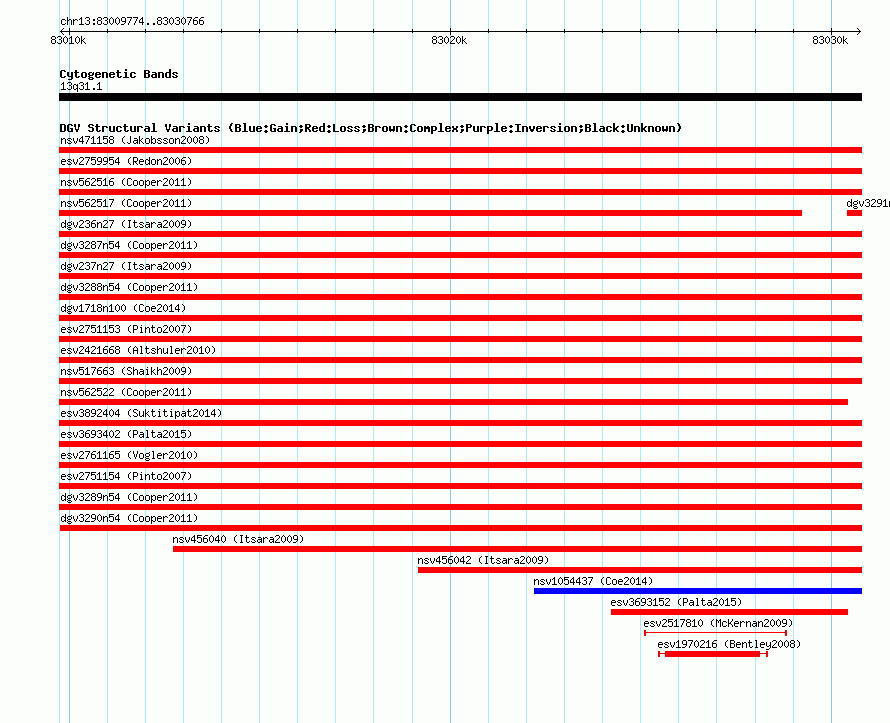The image size is (890, 723).
Task: Click the dgv3290n54 (Cooper2011) label
Action: point(129,518)
